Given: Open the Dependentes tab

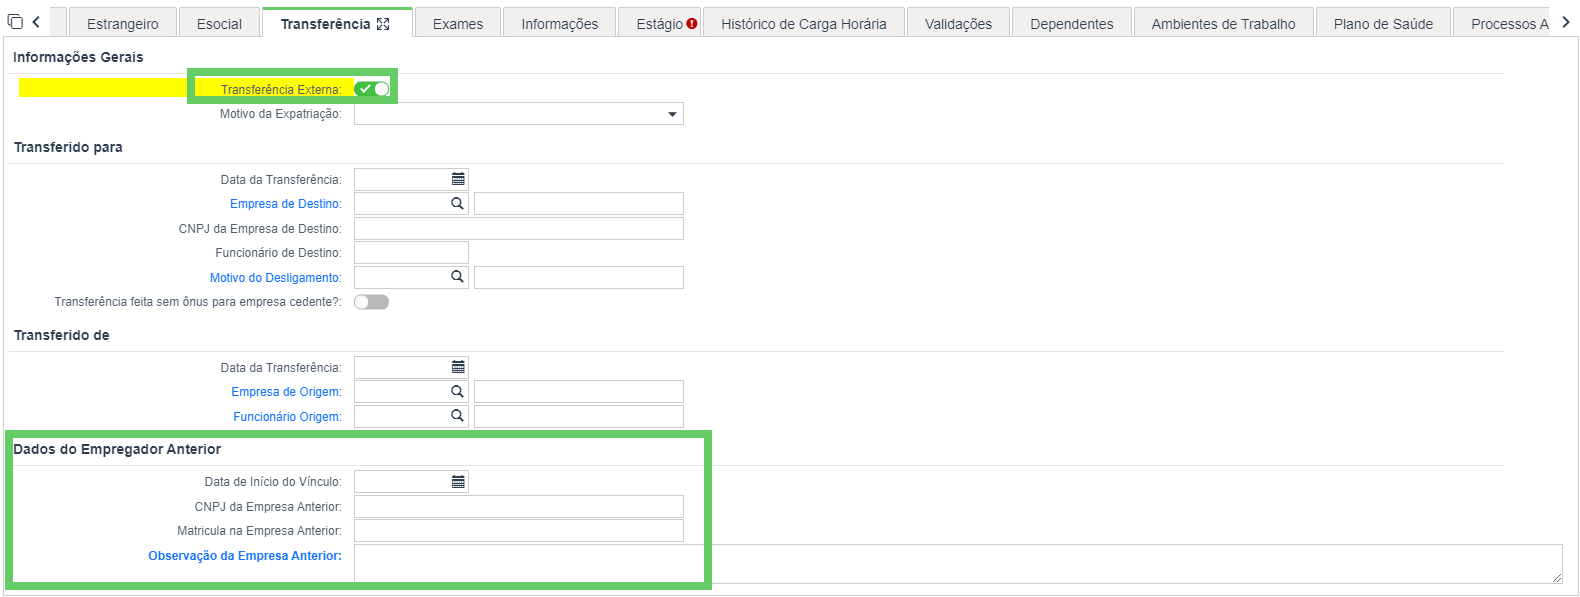Looking at the screenshot, I should pyautogui.click(x=1072, y=24).
